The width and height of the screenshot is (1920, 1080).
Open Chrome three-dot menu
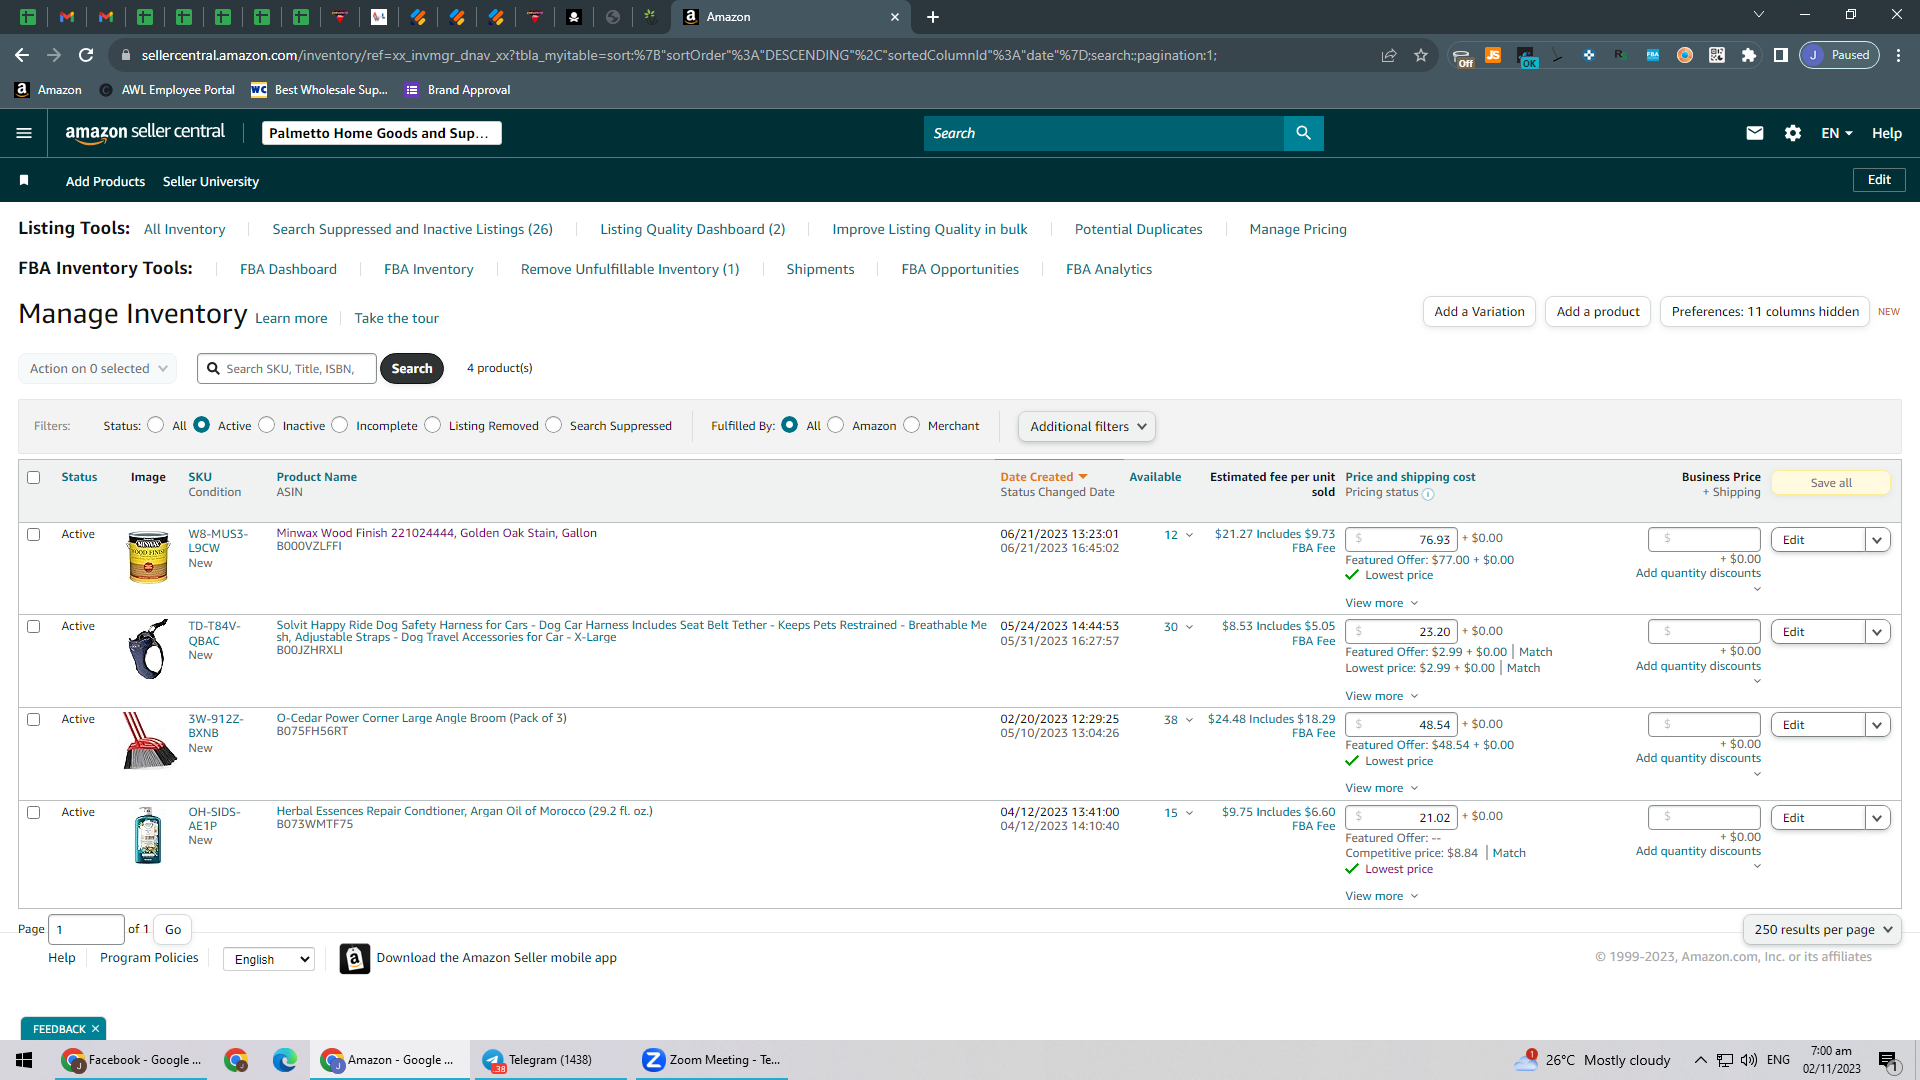coord(1899,55)
